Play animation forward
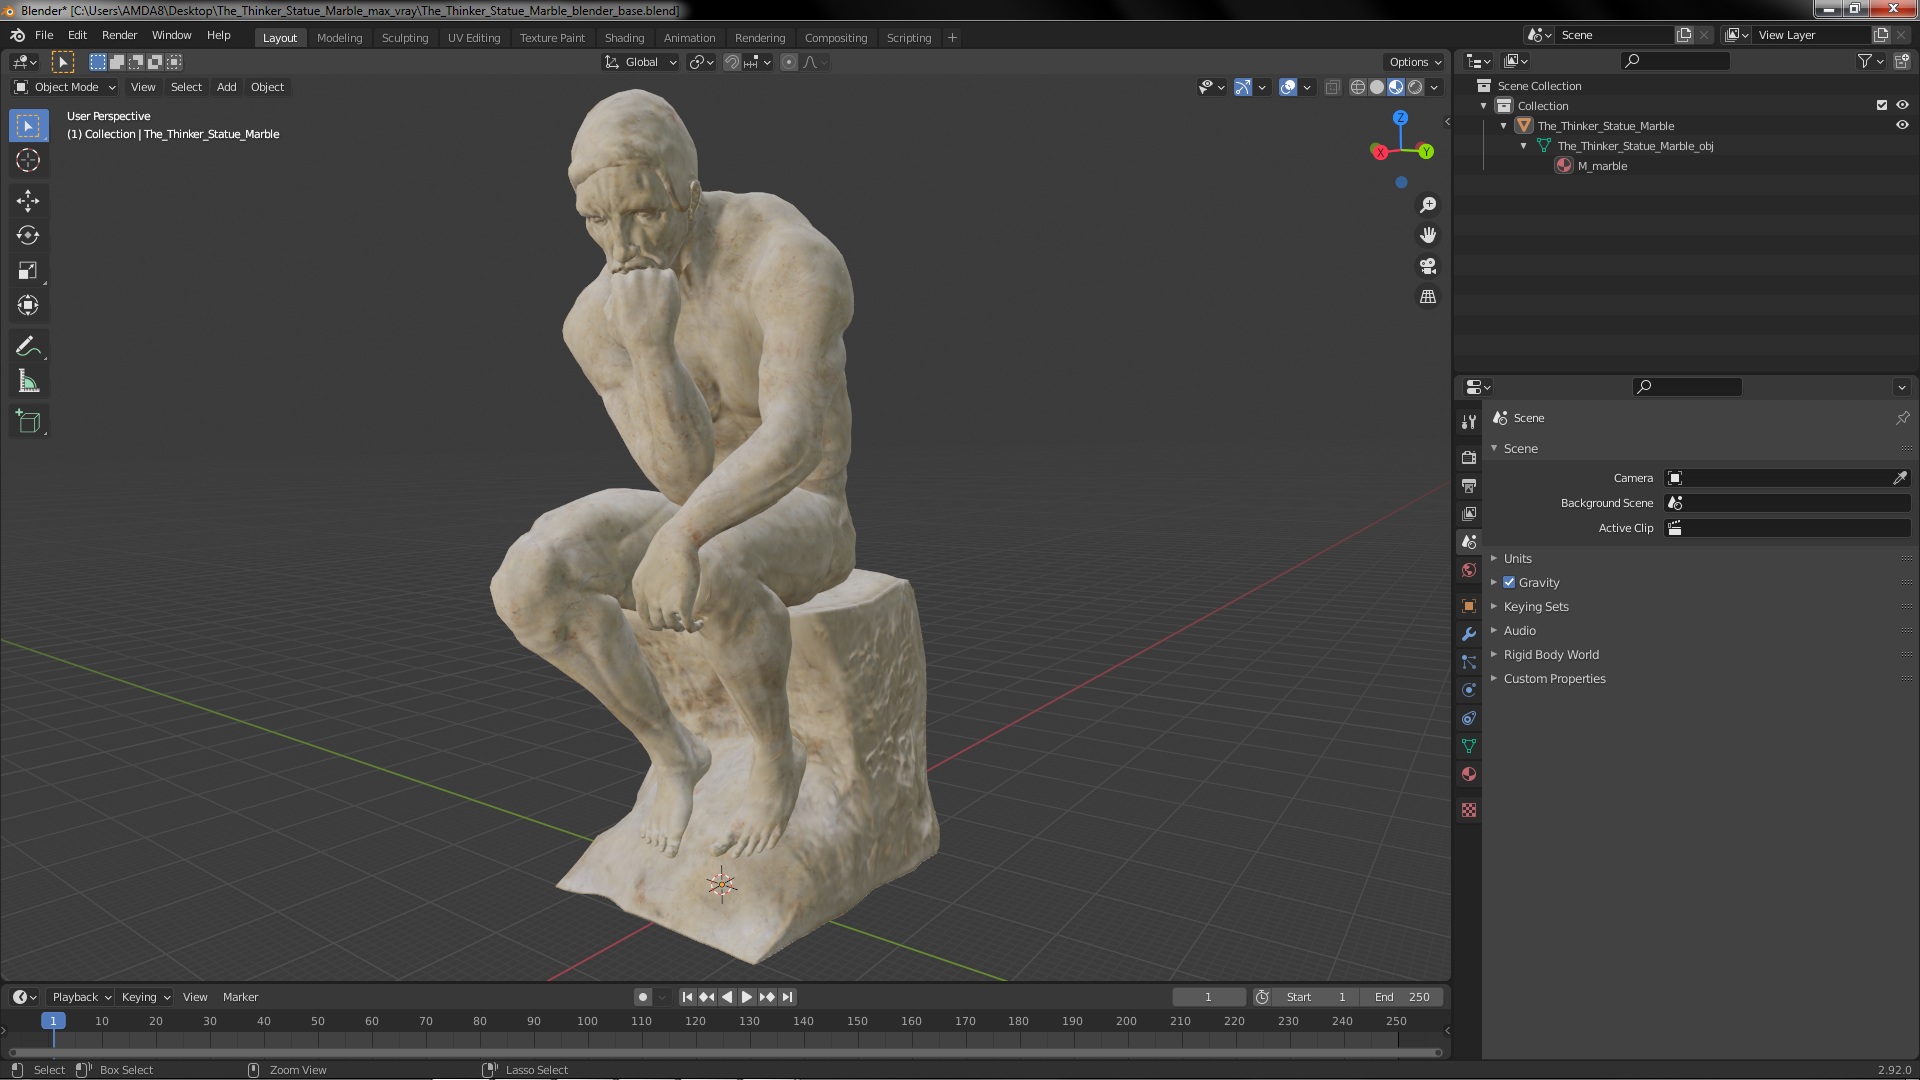The height and width of the screenshot is (1080, 1920). (x=747, y=997)
